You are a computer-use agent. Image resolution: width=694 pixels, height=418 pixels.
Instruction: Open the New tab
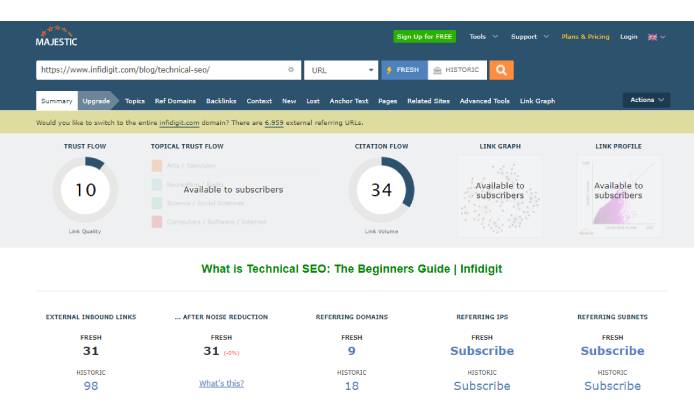click(x=289, y=101)
